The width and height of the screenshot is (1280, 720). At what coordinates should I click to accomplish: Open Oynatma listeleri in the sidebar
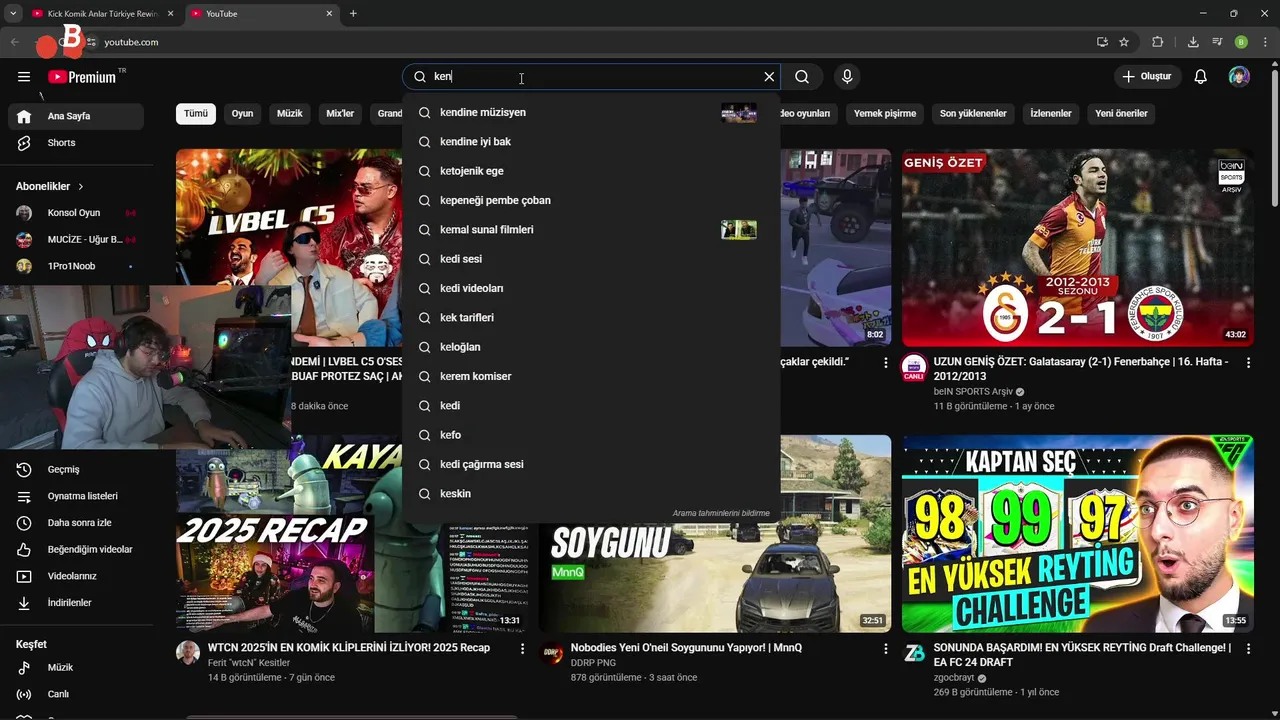point(77,496)
